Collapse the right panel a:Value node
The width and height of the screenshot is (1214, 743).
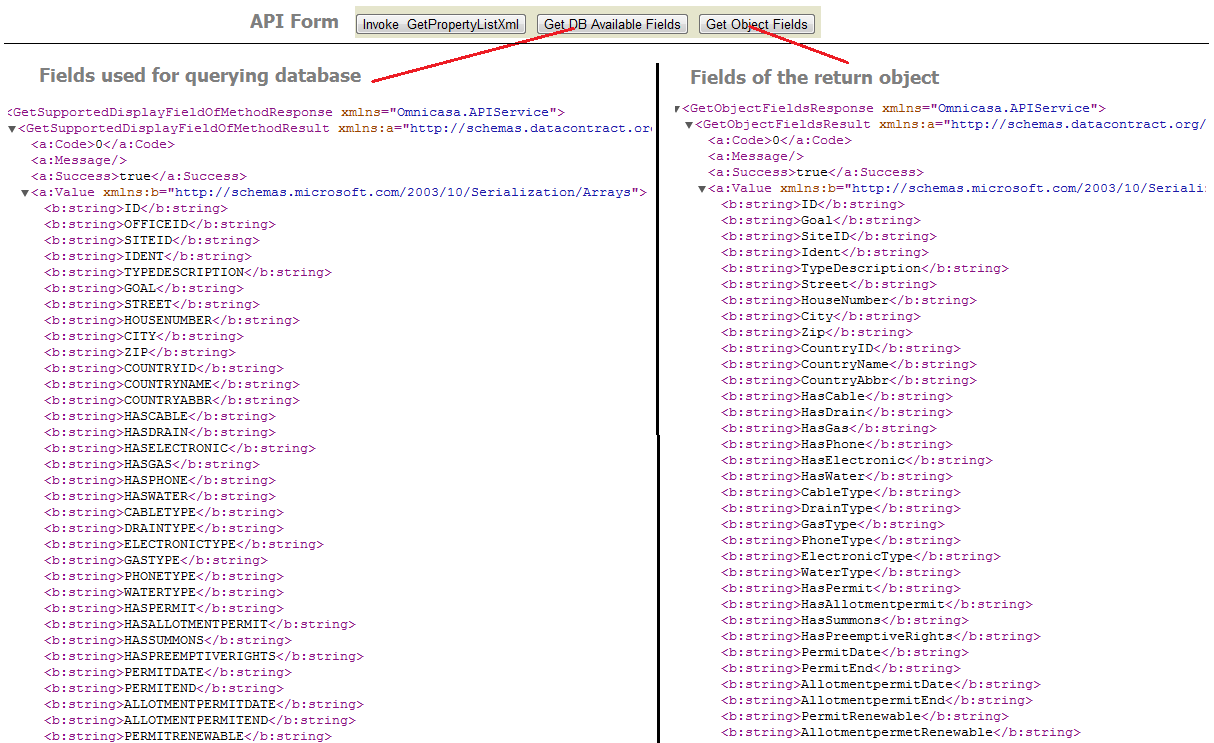(702, 189)
